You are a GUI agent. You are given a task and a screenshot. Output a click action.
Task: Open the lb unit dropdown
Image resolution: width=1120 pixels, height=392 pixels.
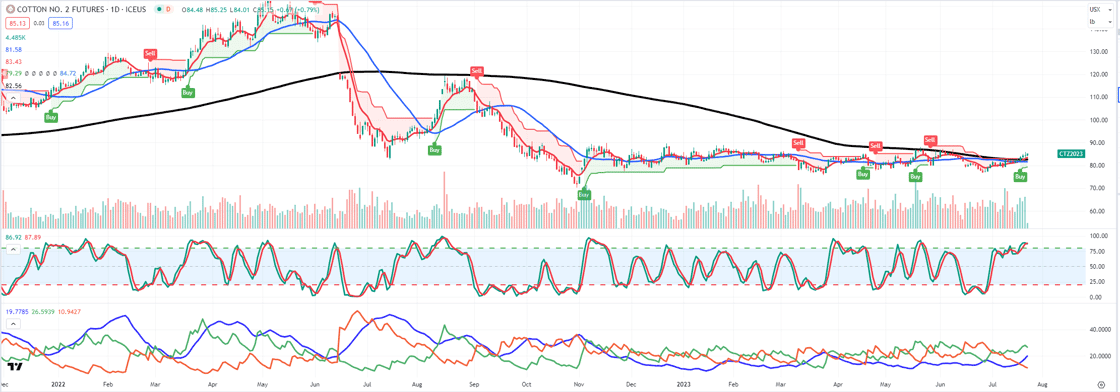coord(1101,21)
